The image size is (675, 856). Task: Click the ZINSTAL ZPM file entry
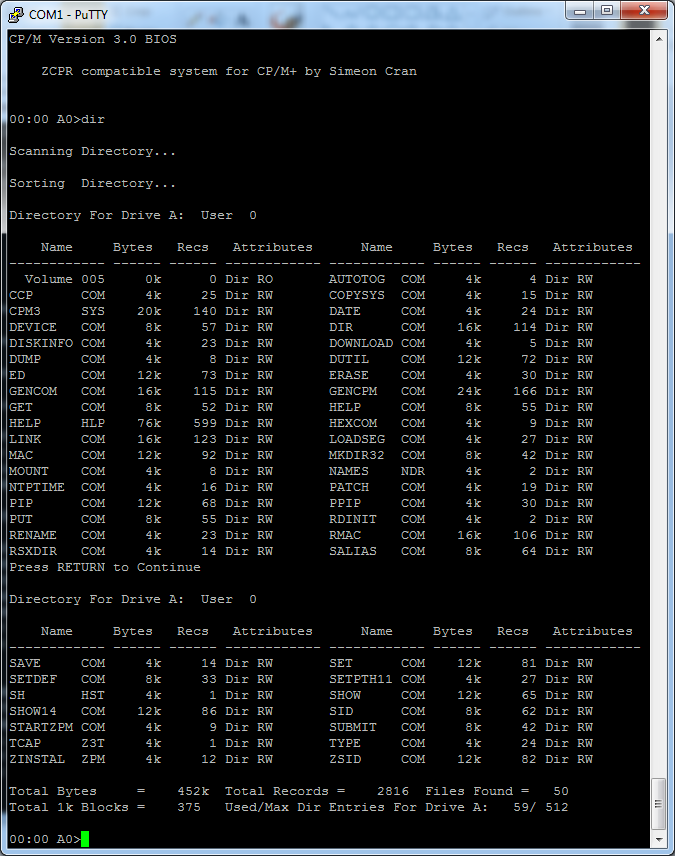[57, 759]
